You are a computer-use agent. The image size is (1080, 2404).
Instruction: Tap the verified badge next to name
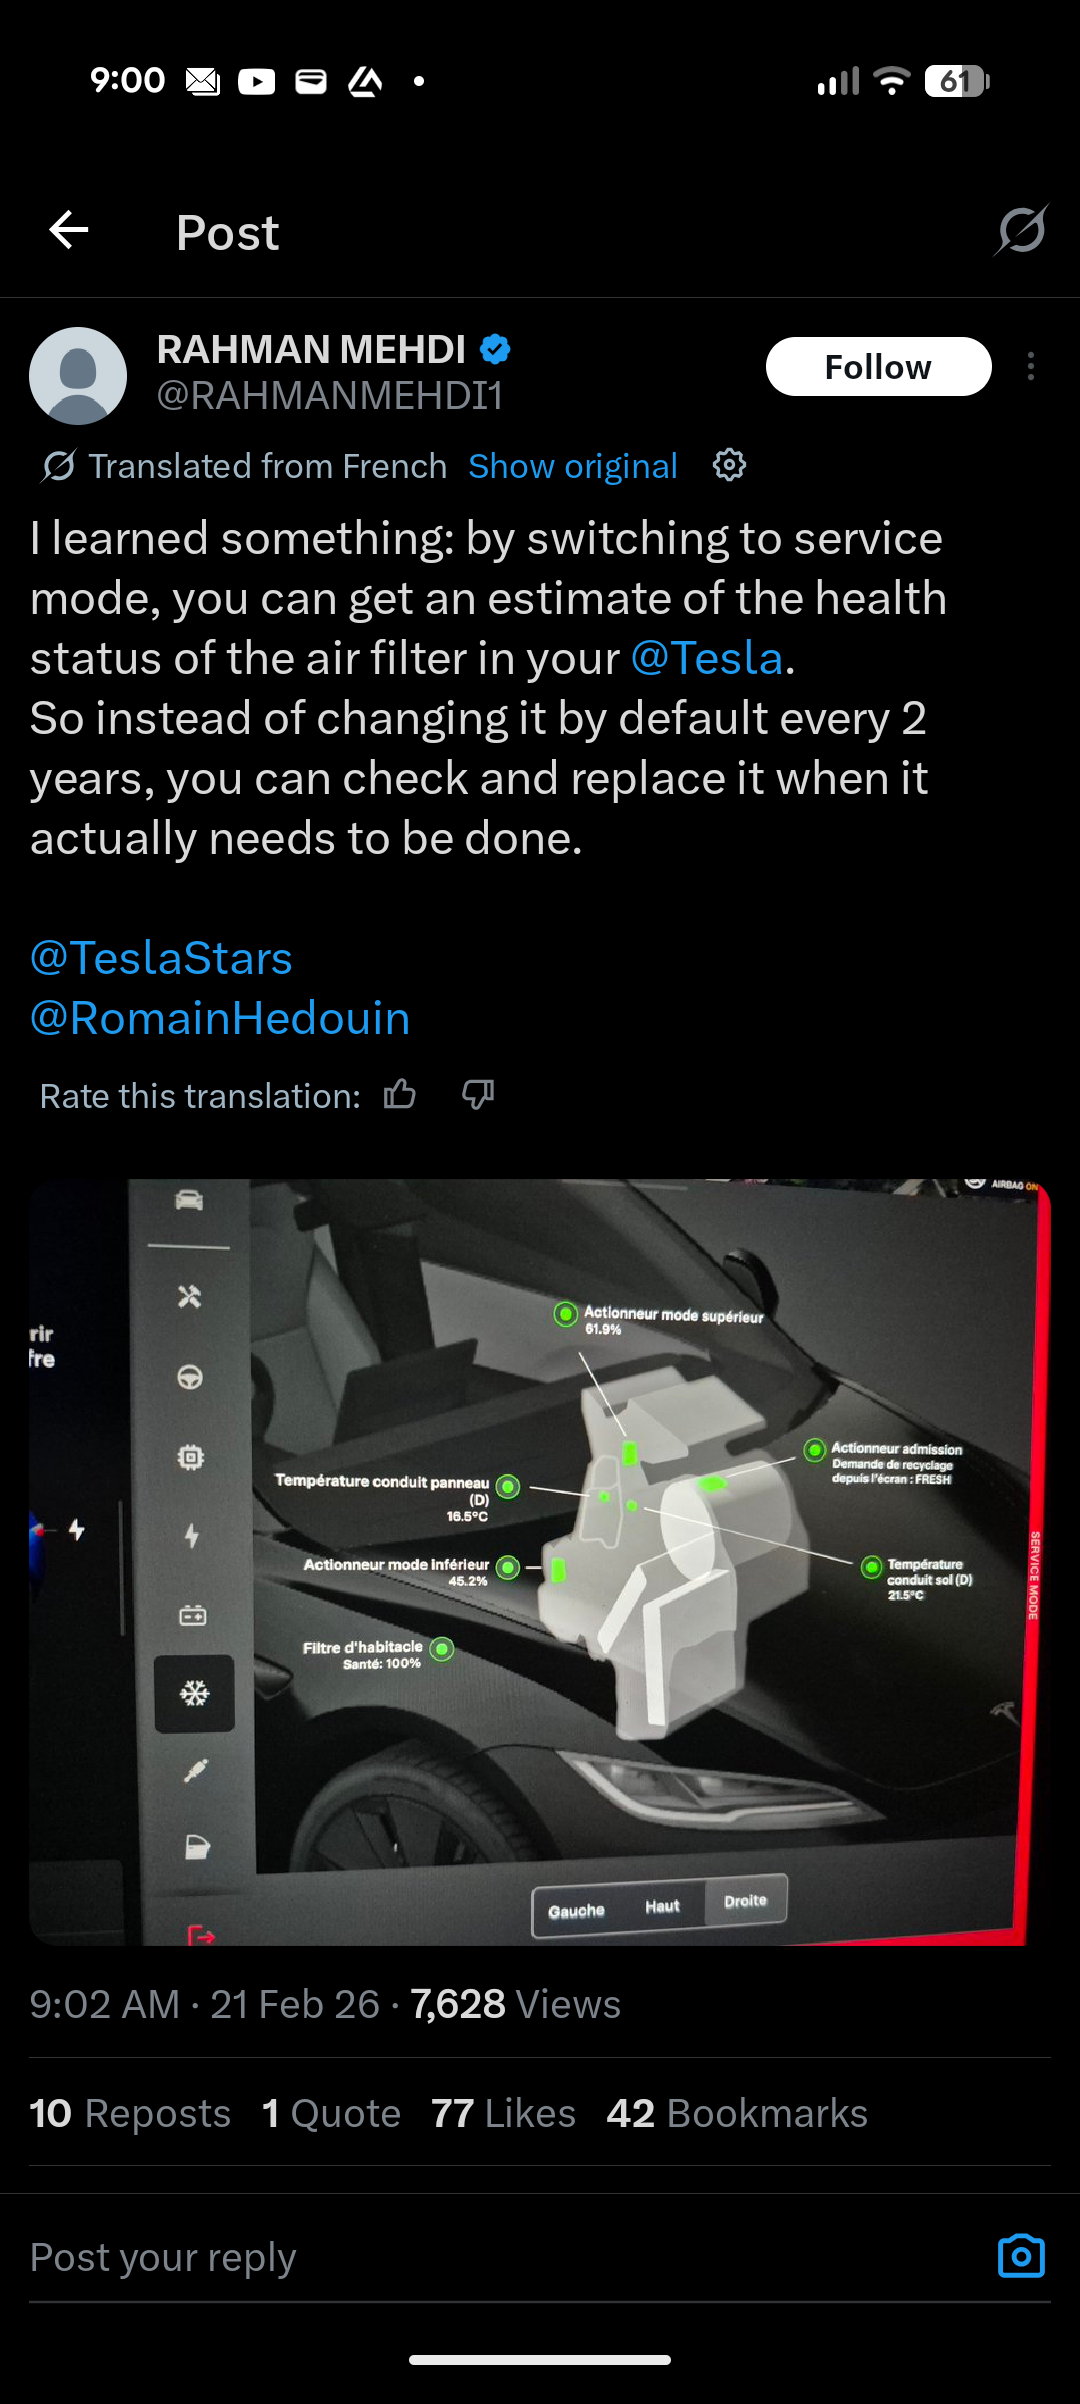(x=495, y=349)
